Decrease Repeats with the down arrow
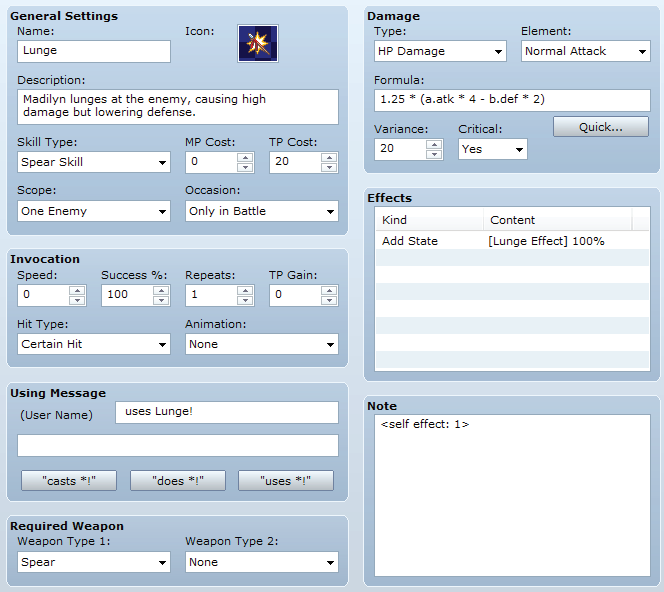The height and width of the screenshot is (592, 664). [245, 300]
